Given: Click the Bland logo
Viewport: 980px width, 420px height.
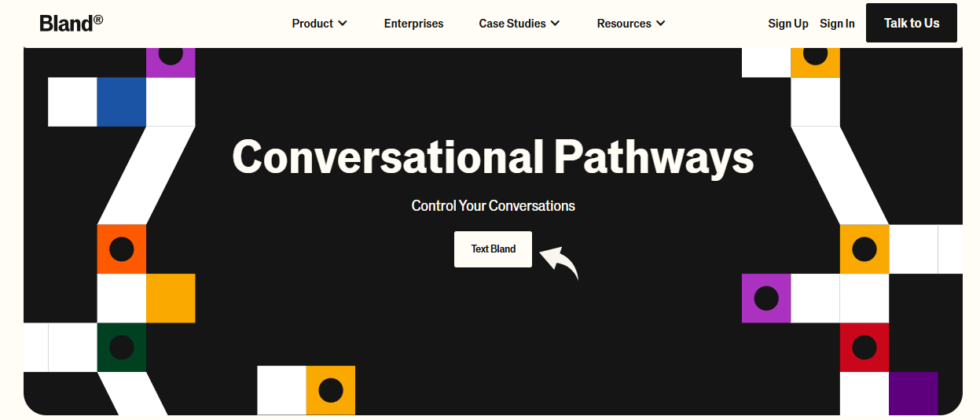Looking at the screenshot, I should [71, 23].
